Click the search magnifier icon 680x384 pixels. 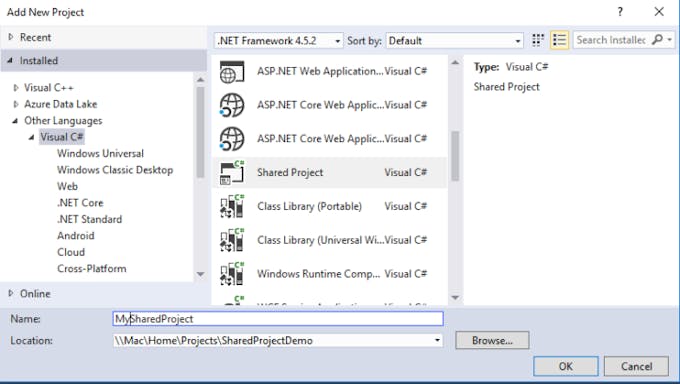click(657, 40)
